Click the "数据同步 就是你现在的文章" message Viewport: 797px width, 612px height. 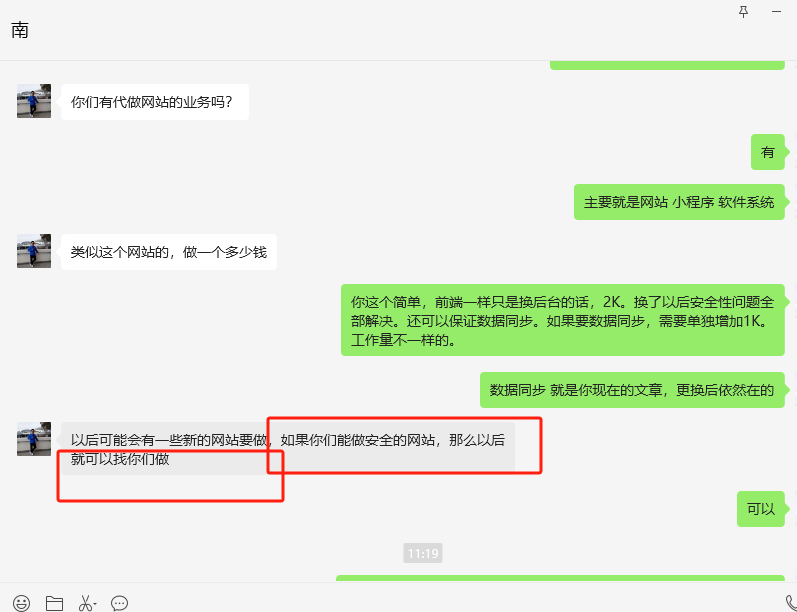[x=631, y=390]
